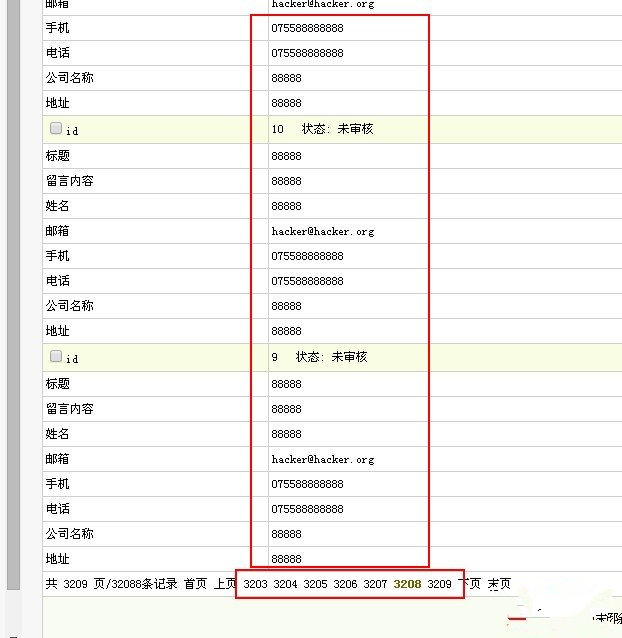
Task: Click the 未审核 status of record 10
Action: click(355, 129)
